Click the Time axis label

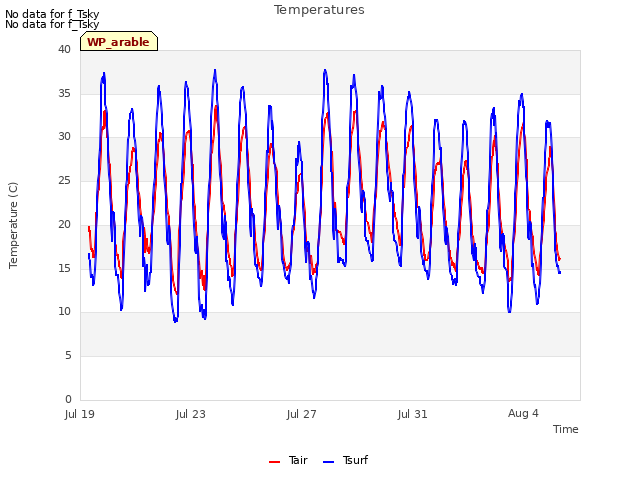565,429
